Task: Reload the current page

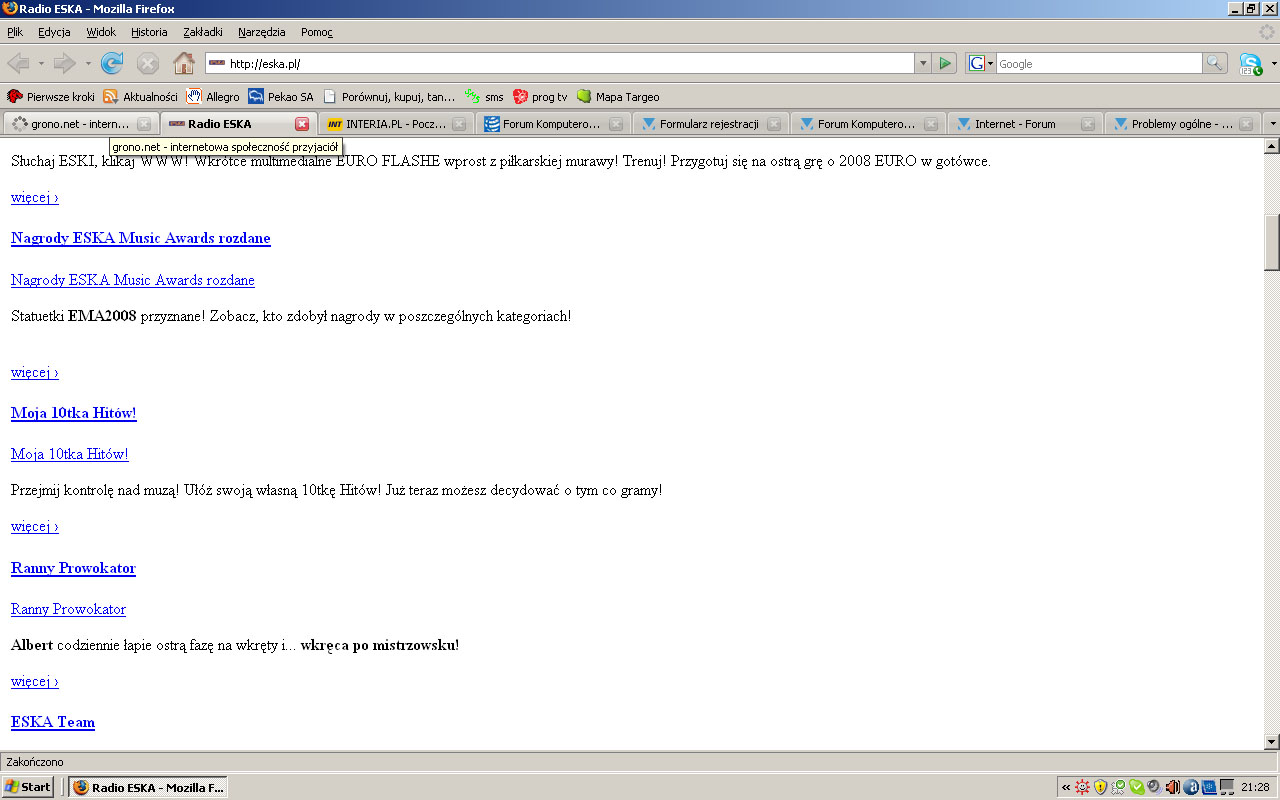Action: pyautogui.click(x=112, y=64)
